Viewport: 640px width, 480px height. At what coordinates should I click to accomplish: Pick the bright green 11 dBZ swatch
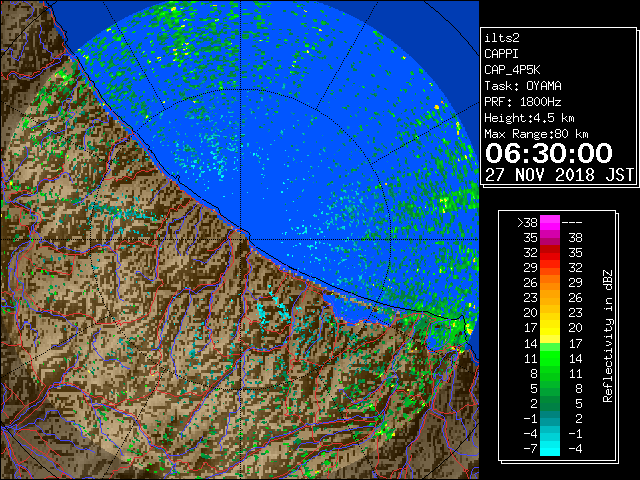550,358
